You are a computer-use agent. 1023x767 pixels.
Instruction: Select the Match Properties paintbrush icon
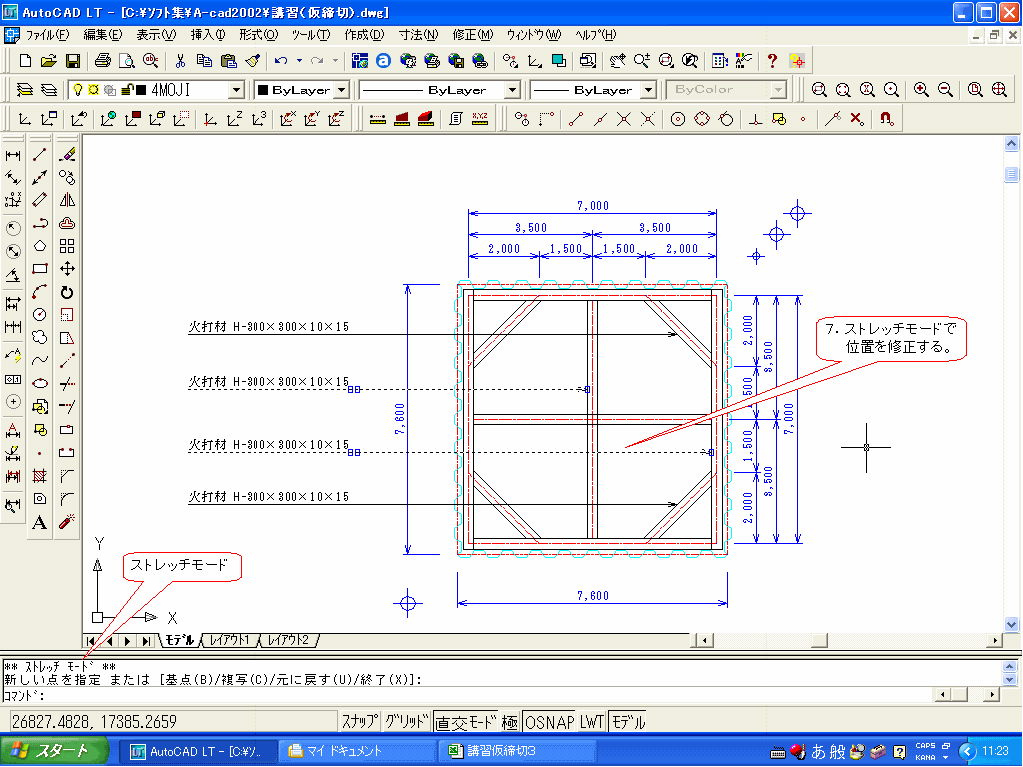point(252,61)
